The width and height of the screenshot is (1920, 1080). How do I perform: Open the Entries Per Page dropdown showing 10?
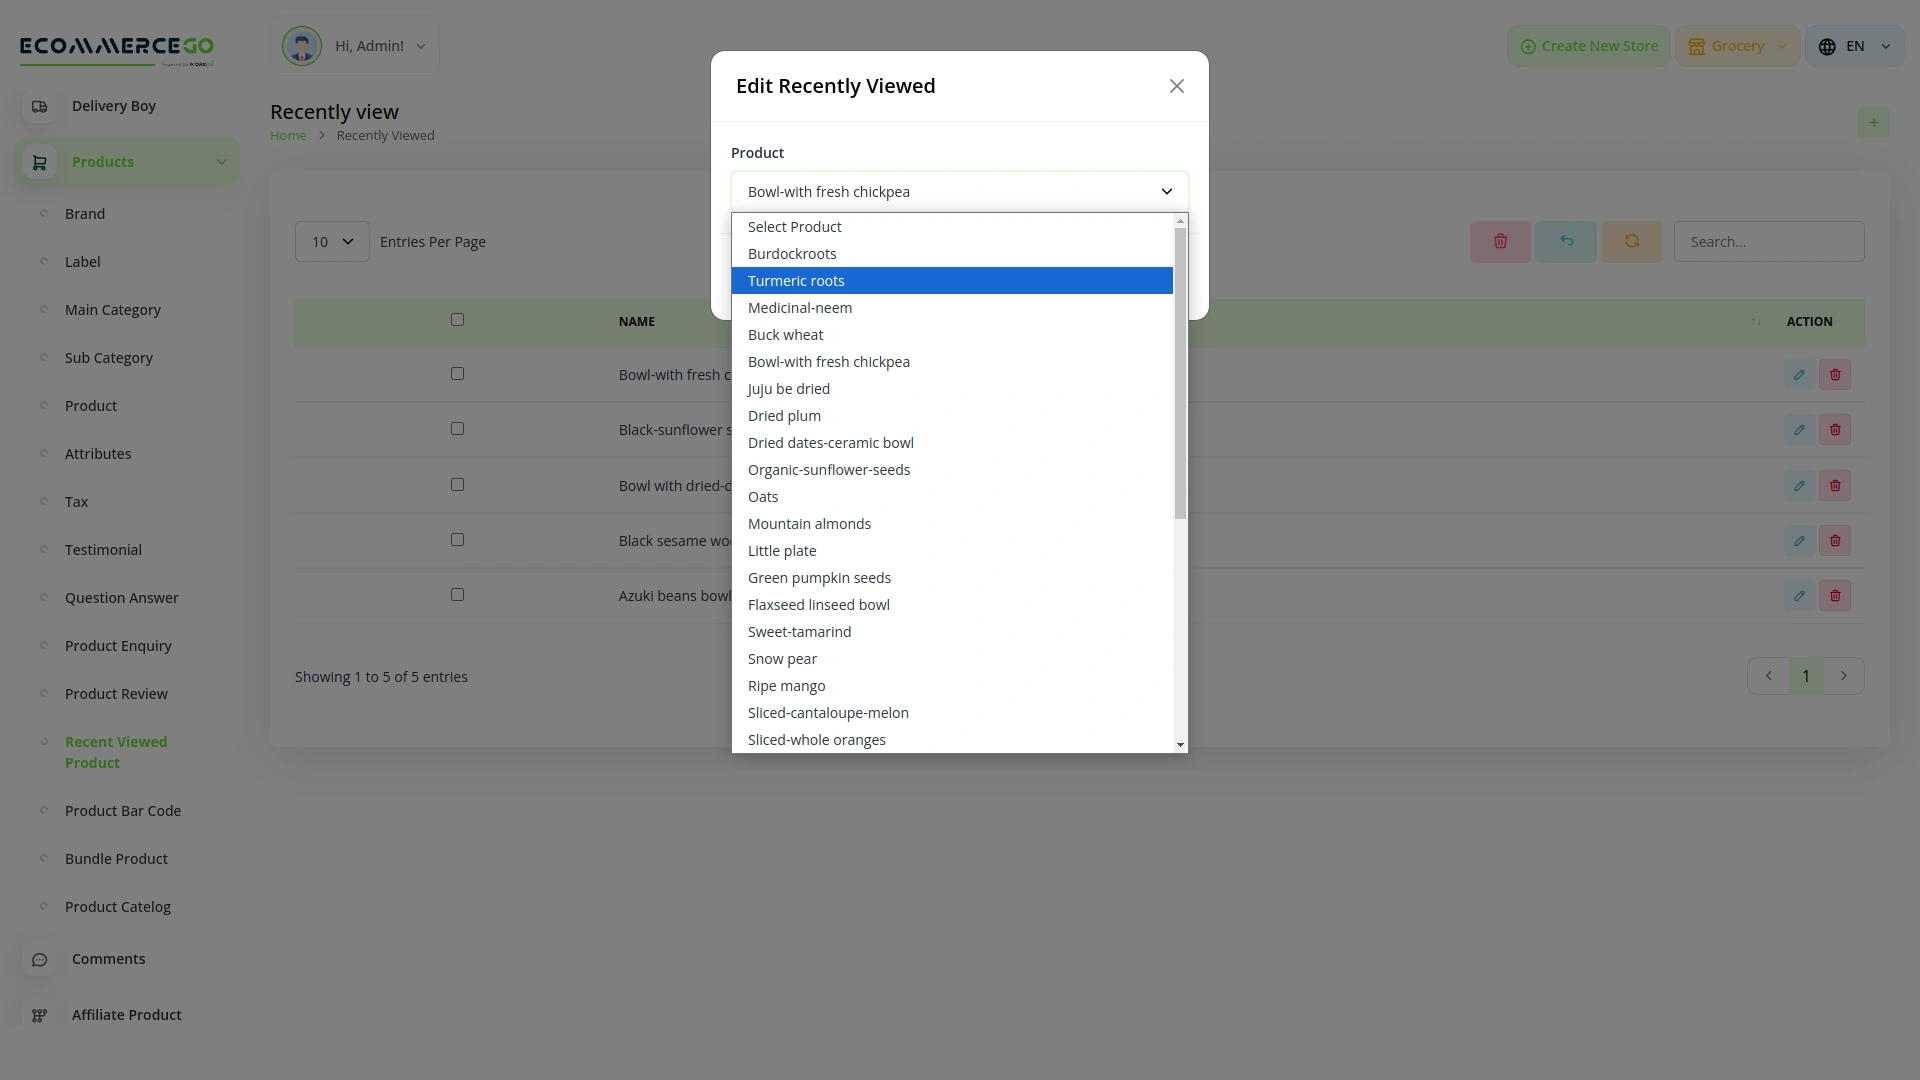[331, 241]
